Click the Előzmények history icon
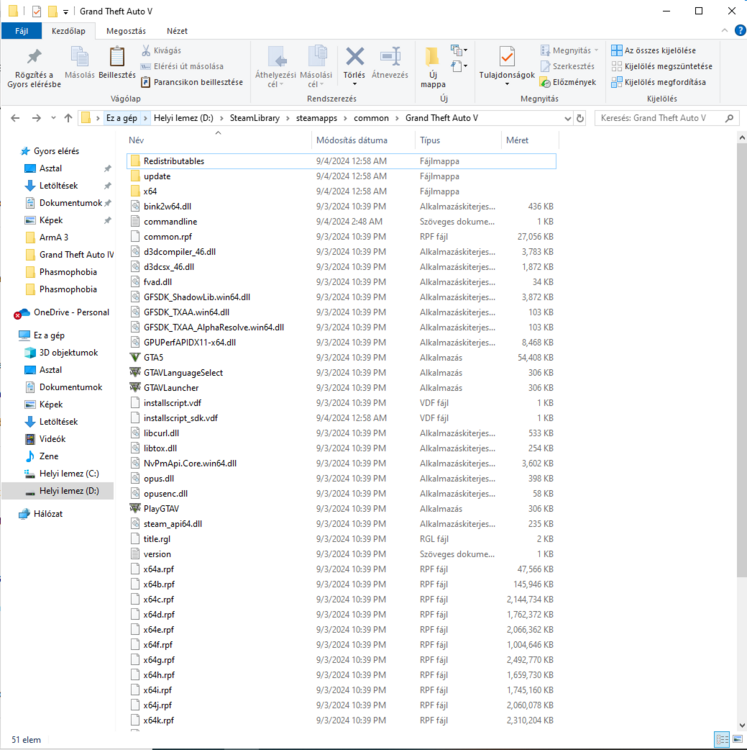Viewport: 747px width, 750px height. click(x=545, y=82)
